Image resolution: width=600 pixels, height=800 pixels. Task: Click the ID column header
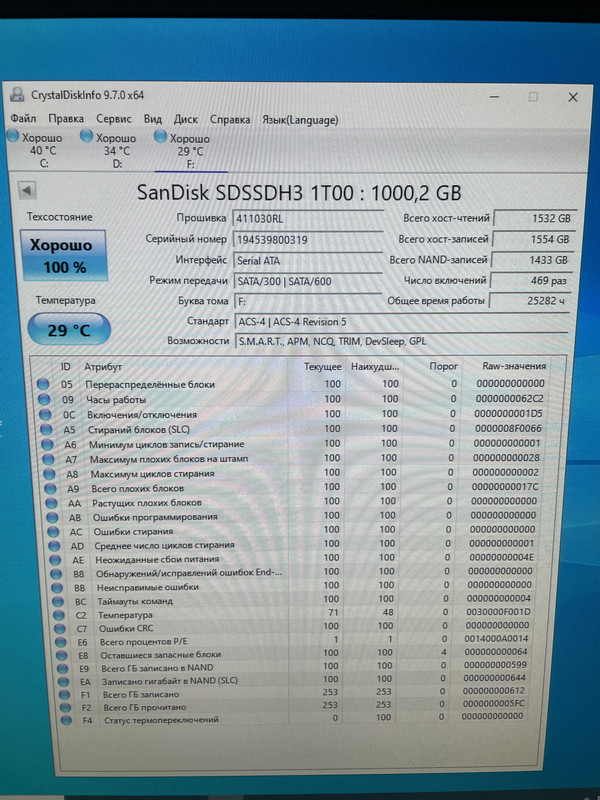[65, 367]
